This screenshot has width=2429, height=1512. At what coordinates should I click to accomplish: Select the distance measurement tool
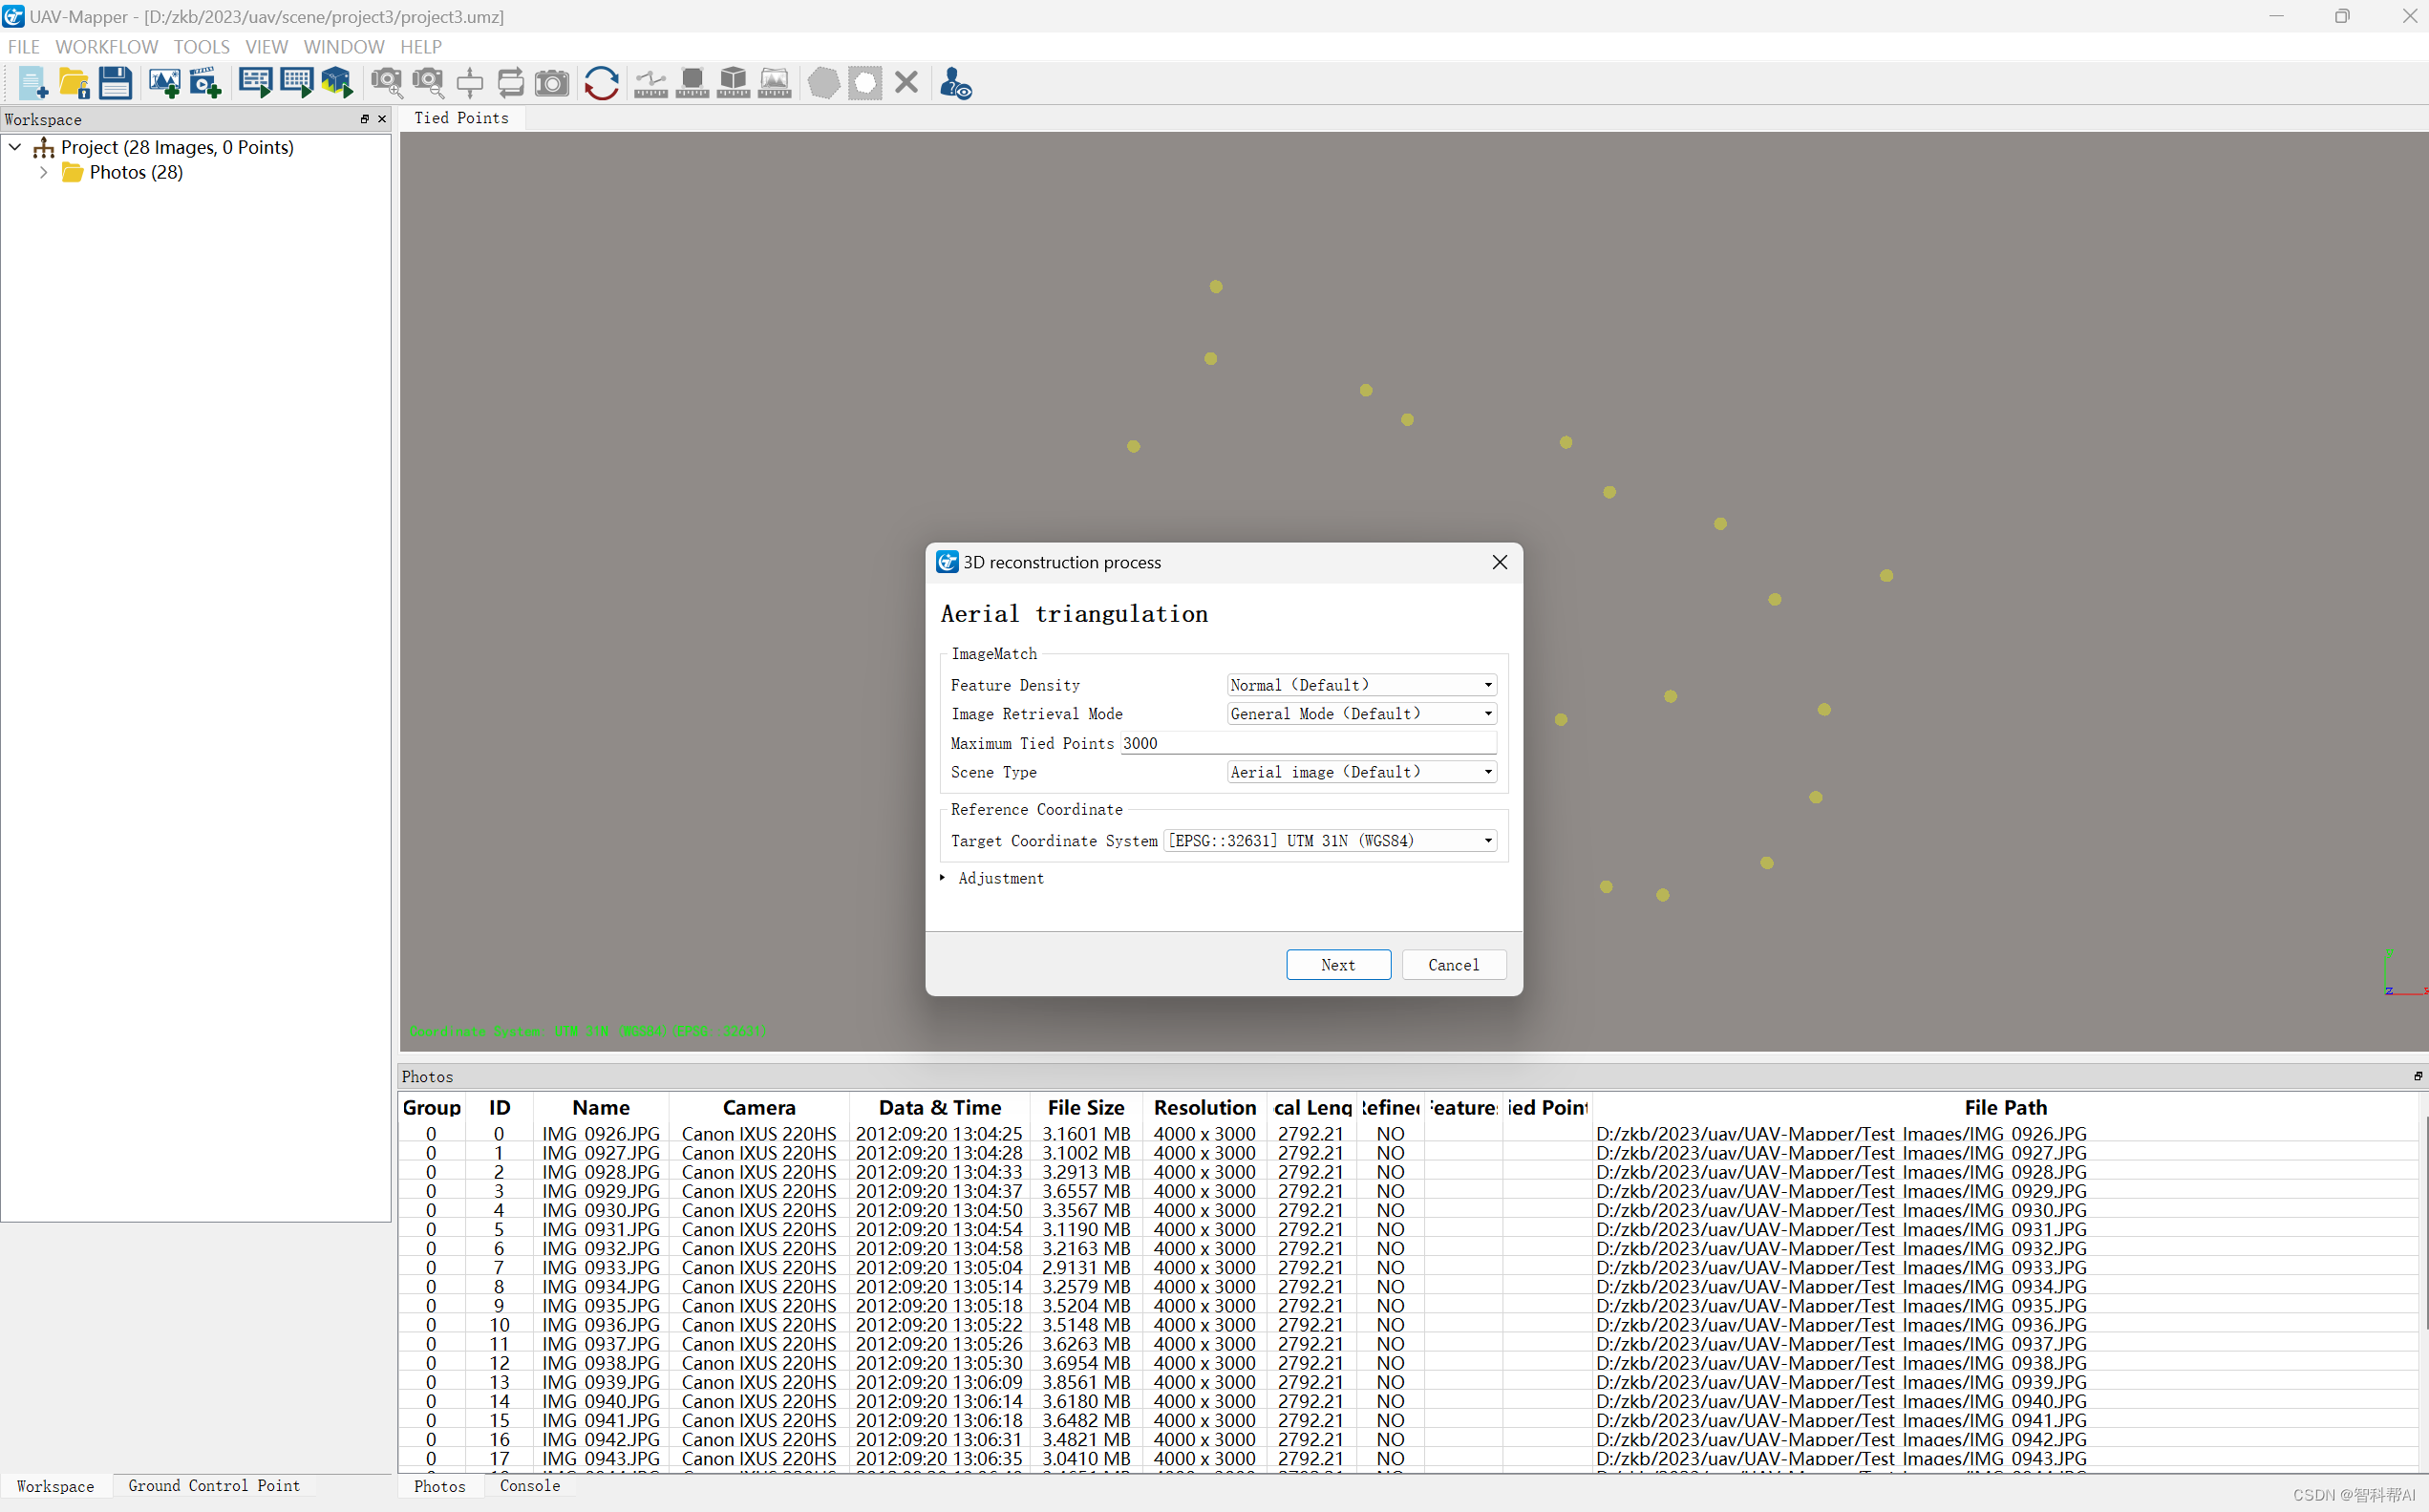[x=650, y=83]
